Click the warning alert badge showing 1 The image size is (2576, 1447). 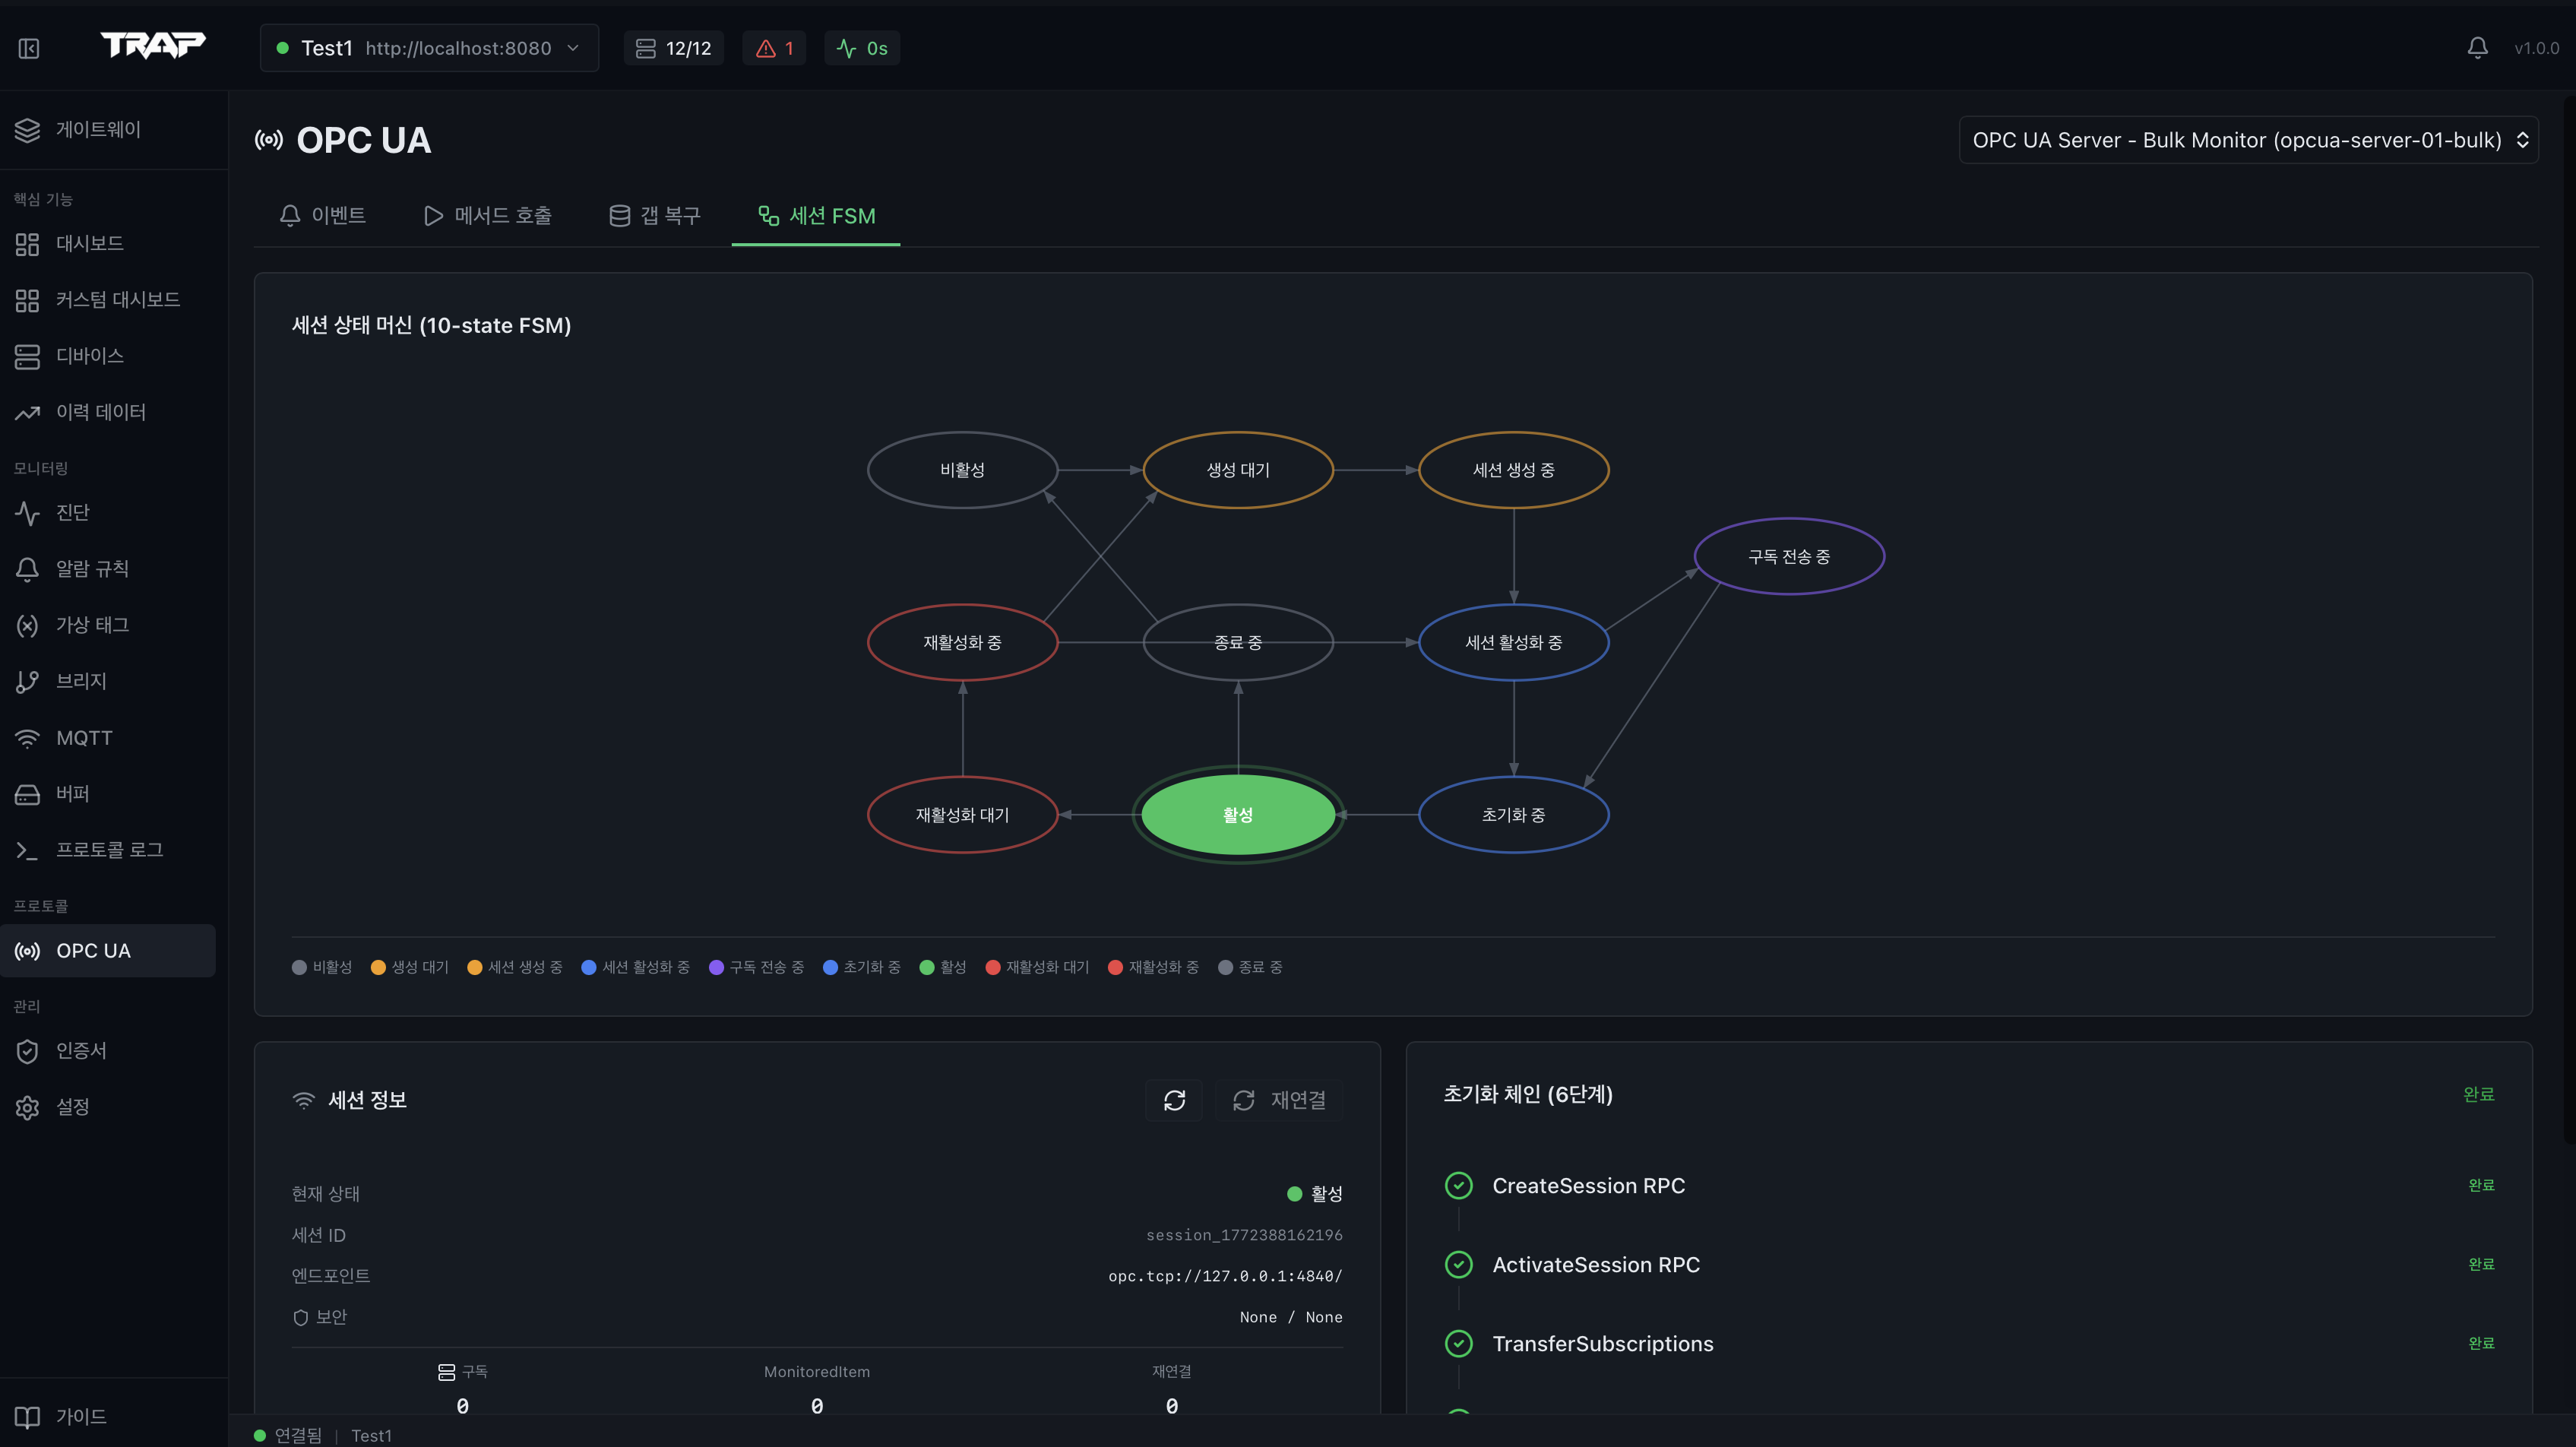pos(773,47)
